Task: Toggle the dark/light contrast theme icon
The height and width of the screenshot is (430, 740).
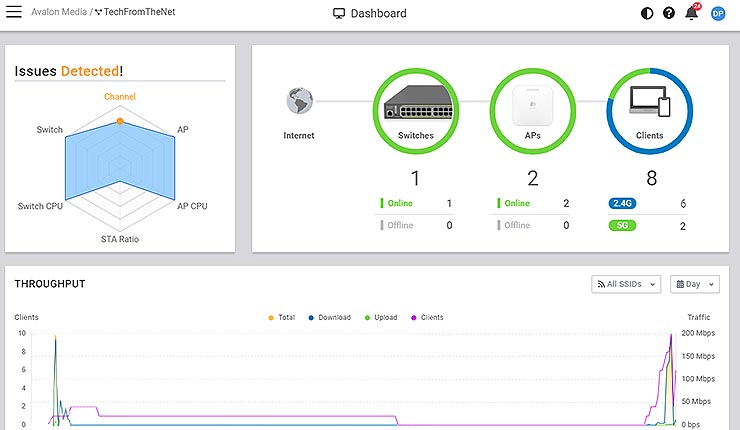Action: pyautogui.click(x=647, y=14)
